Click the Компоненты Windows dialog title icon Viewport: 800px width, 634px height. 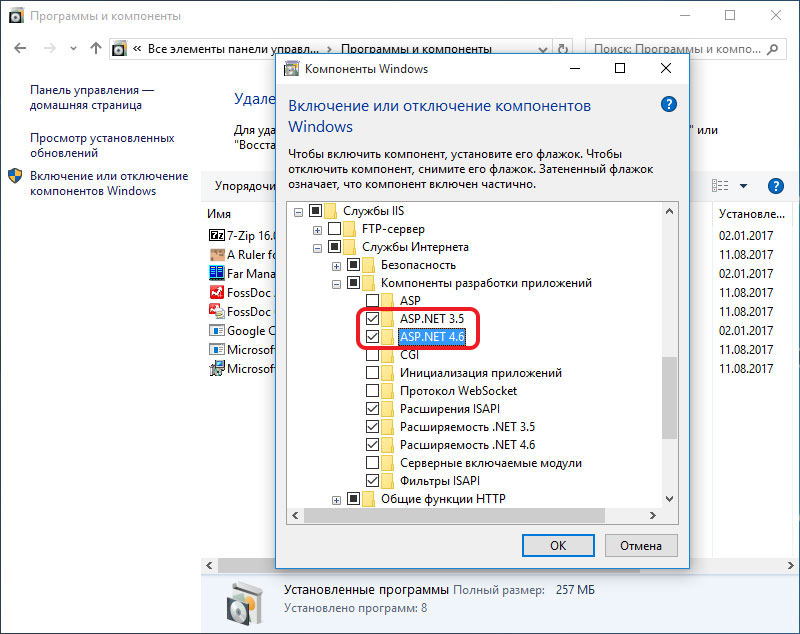coord(291,68)
